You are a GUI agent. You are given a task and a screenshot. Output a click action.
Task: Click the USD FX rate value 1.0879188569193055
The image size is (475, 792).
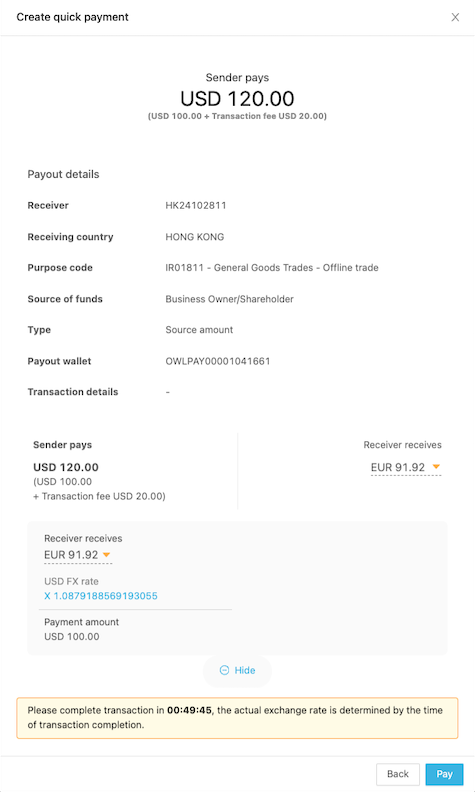101,596
